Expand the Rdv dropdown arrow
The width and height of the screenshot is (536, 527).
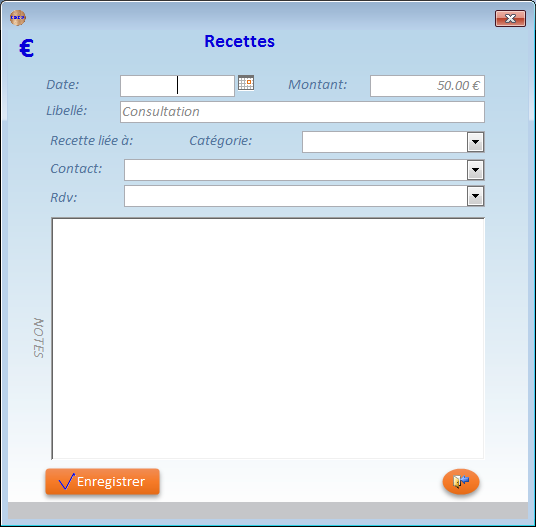tap(475, 196)
